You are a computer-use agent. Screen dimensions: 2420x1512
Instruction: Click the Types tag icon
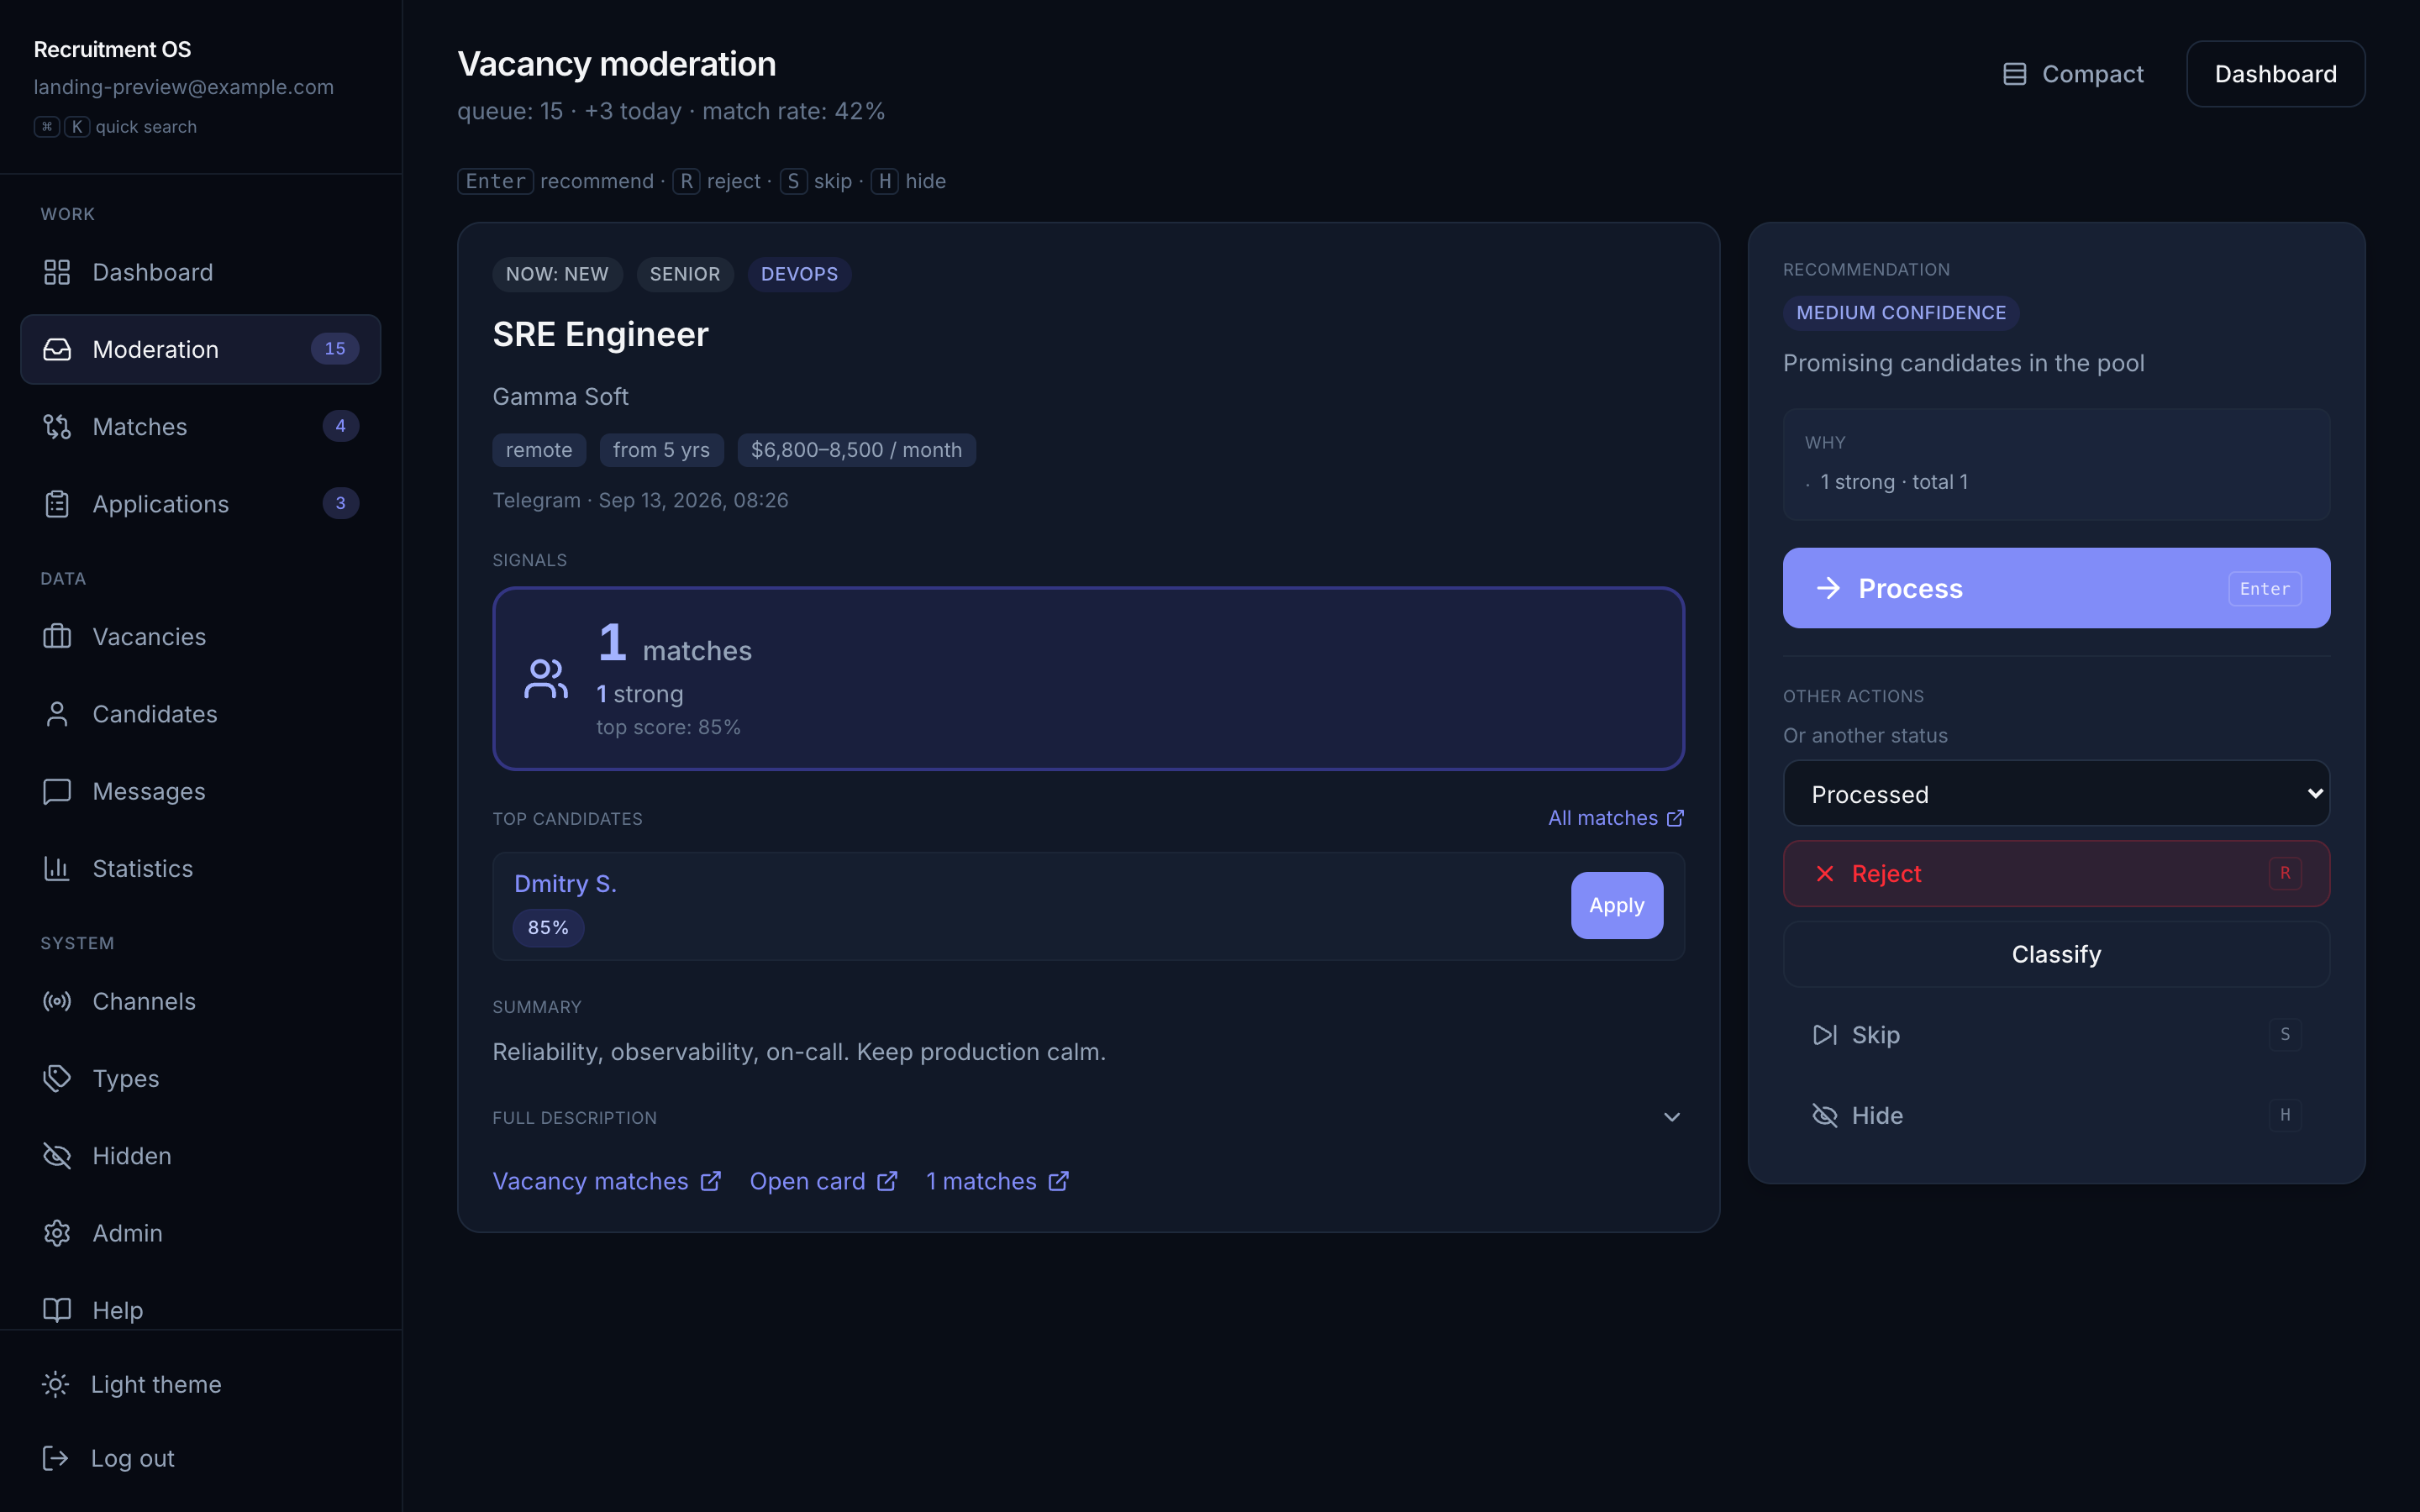(57, 1078)
